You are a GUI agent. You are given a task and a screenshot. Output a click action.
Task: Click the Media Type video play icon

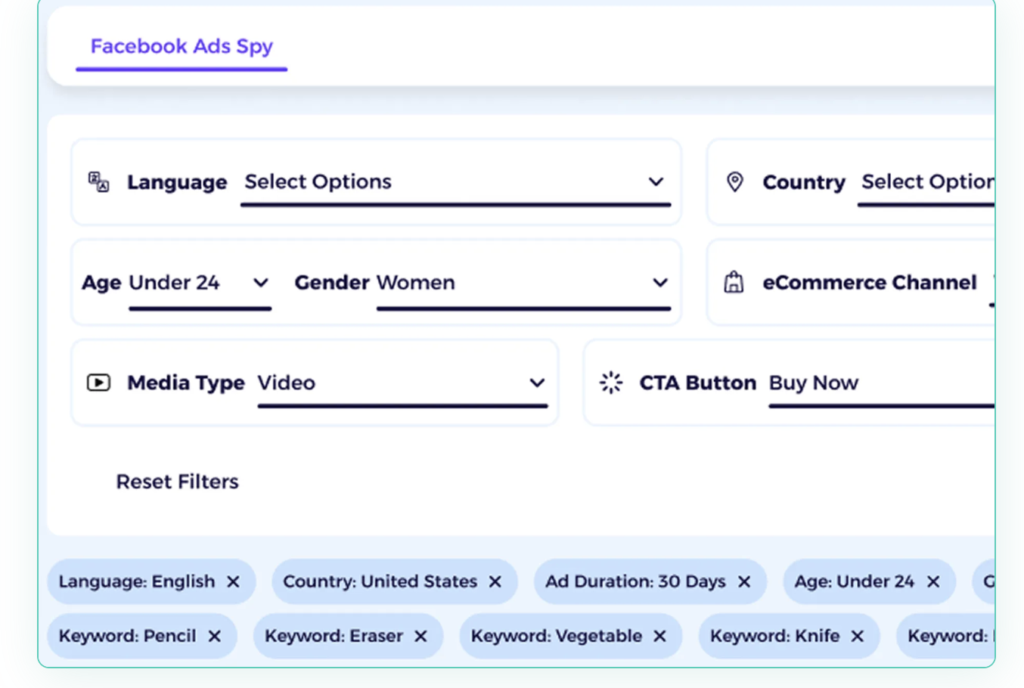coord(99,382)
